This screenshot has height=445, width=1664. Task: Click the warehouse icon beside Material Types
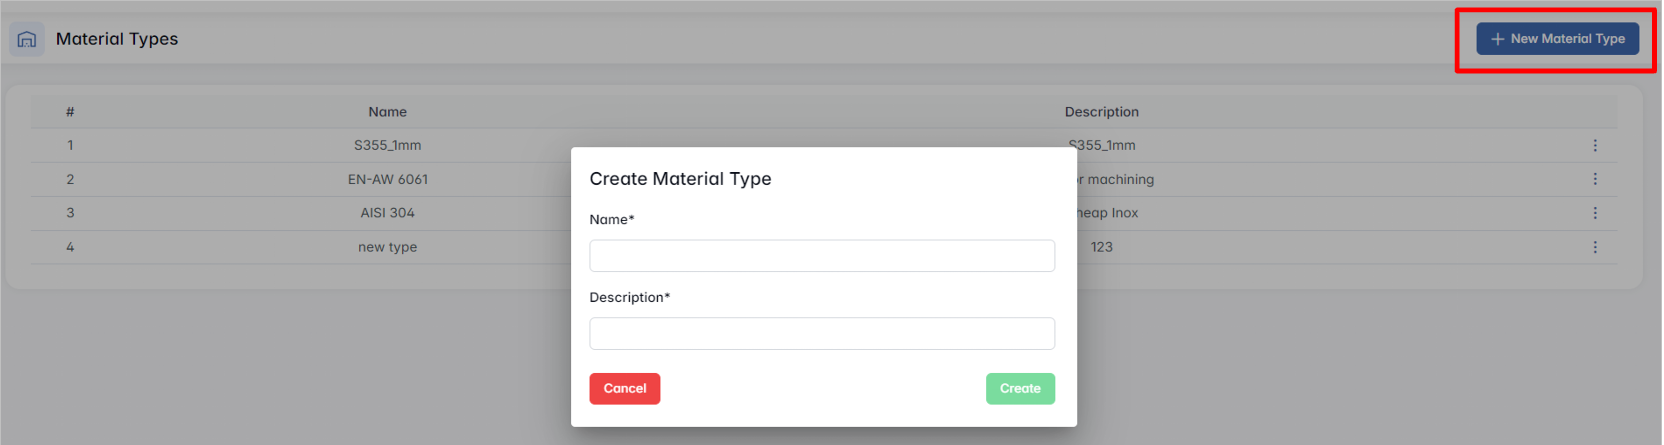[x=27, y=39]
